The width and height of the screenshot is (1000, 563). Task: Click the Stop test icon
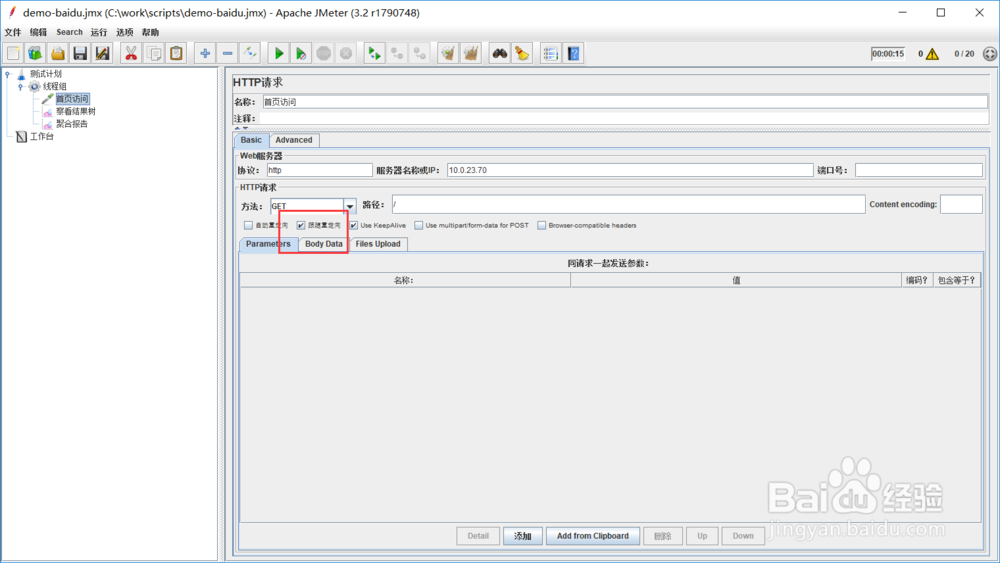[x=323, y=54]
